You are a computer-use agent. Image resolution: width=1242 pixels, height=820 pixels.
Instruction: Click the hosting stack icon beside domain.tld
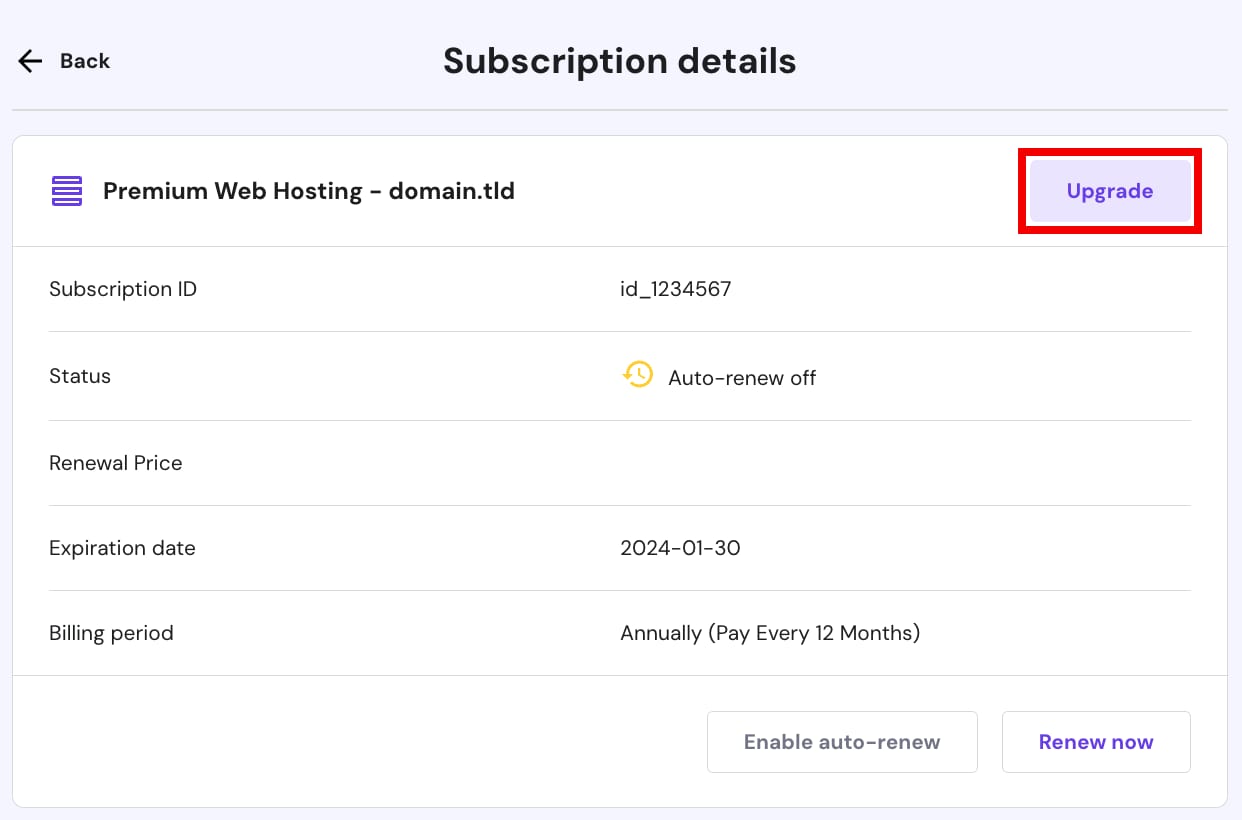pos(65,190)
